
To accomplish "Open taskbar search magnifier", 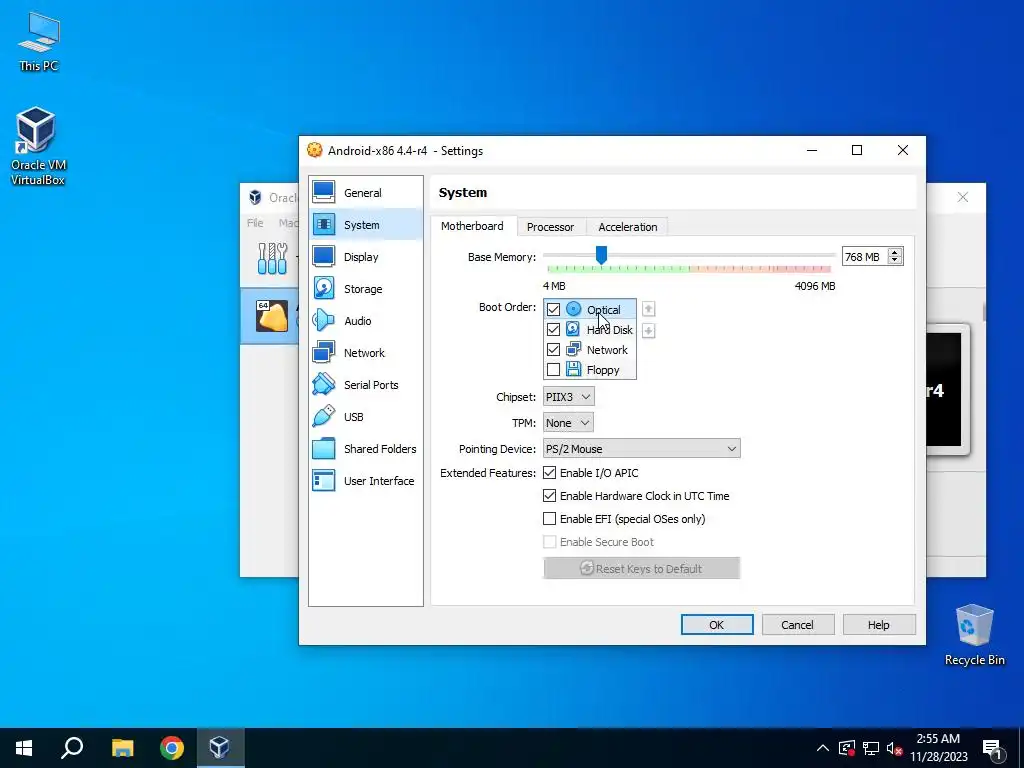I will pos(72,748).
